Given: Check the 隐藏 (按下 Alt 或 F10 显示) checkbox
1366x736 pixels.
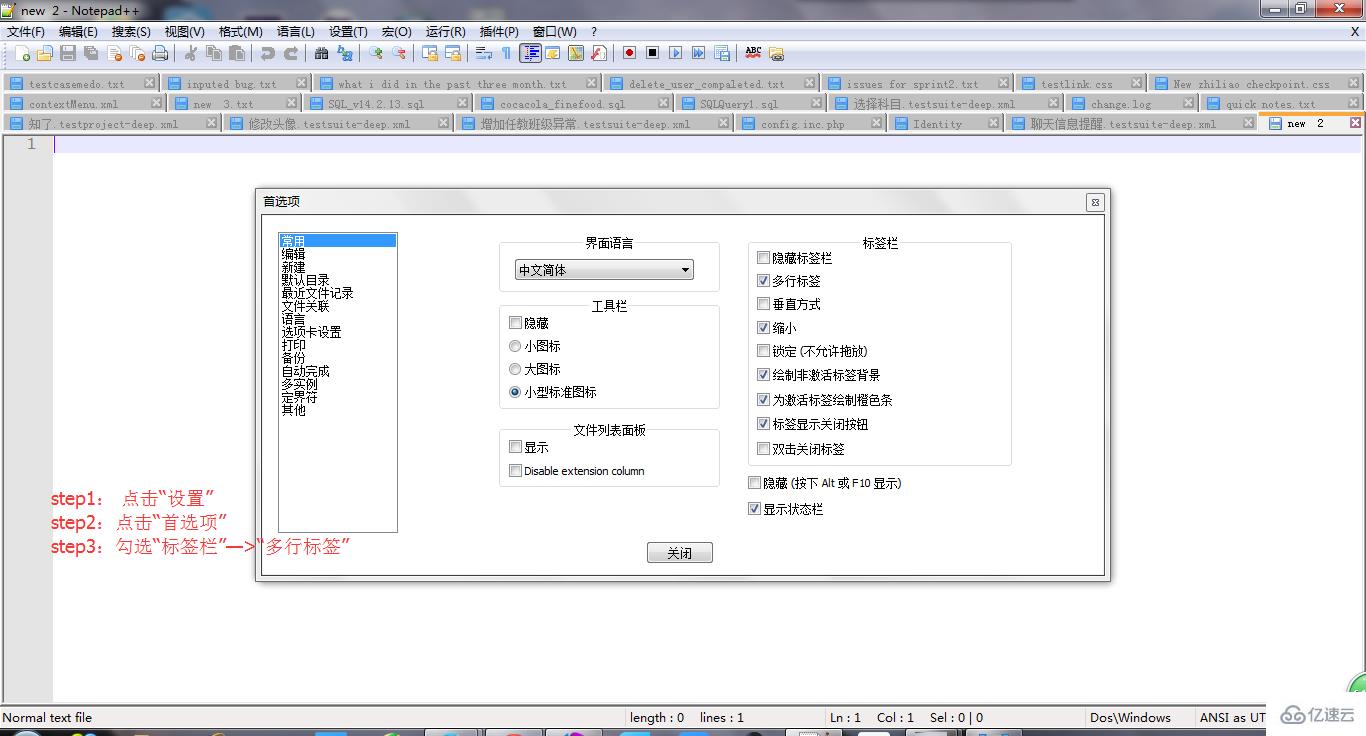Looking at the screenshot, I should pyautogui.click(x=755, y=483).
